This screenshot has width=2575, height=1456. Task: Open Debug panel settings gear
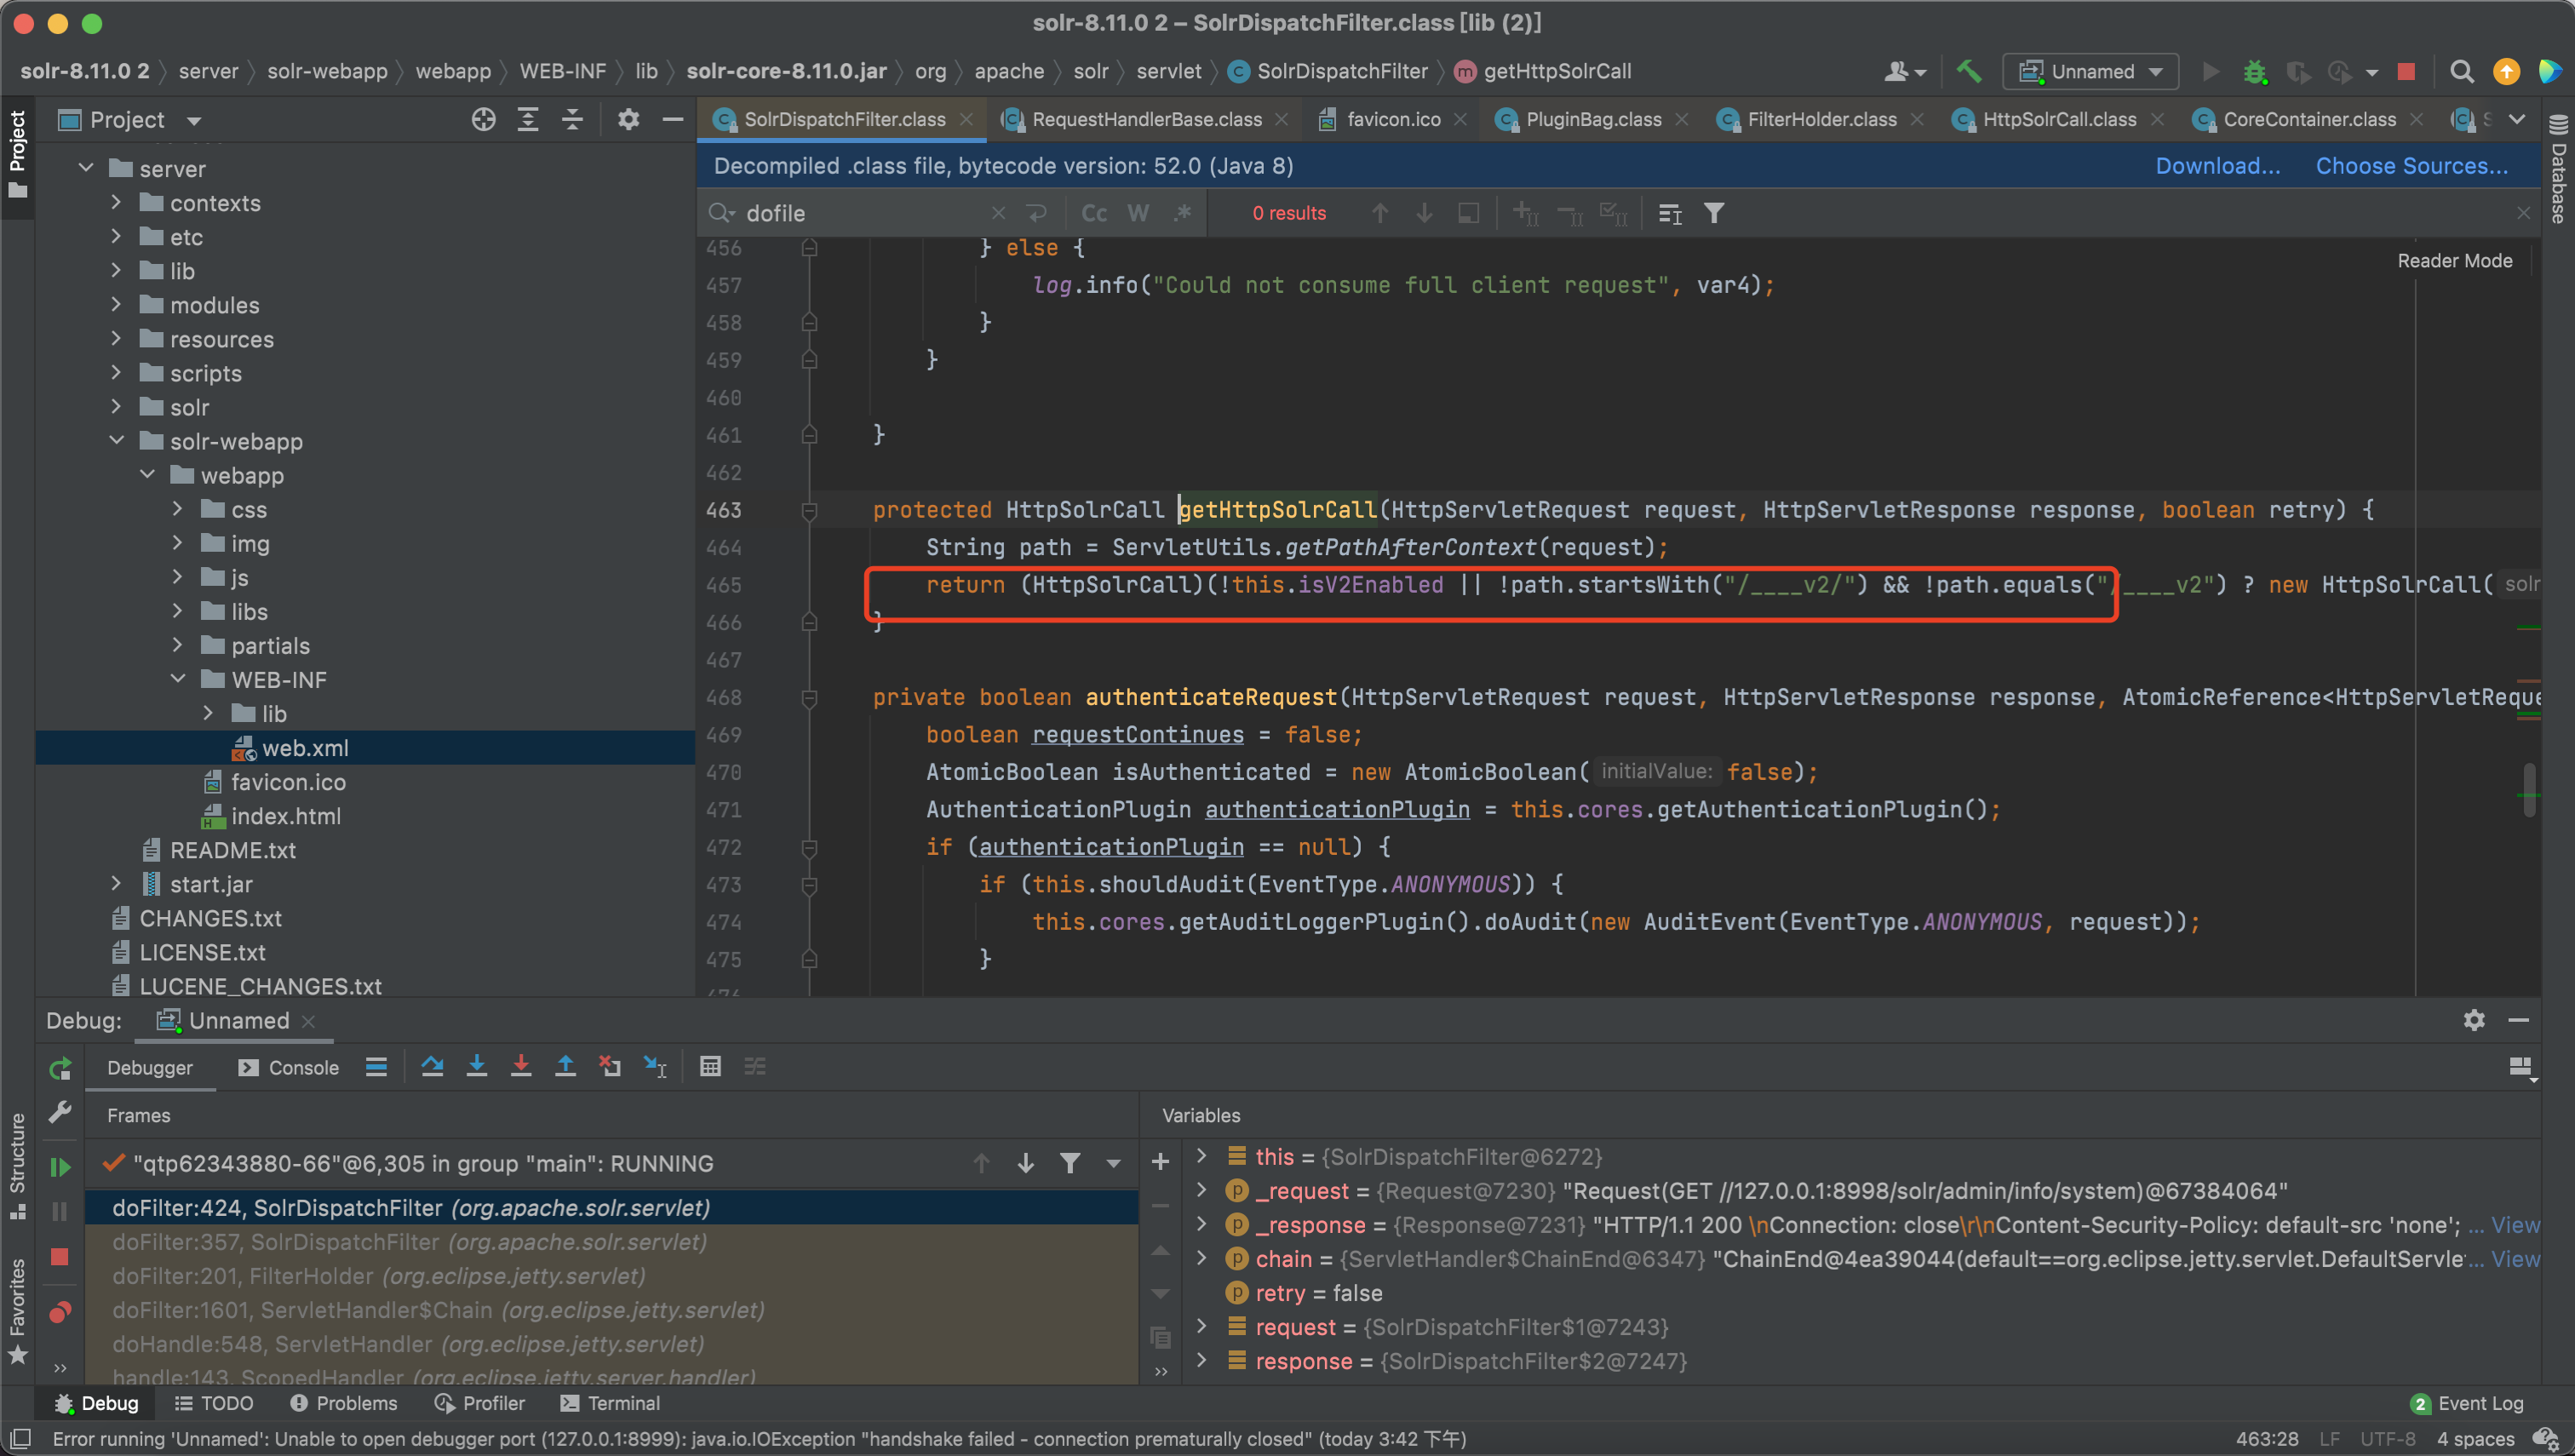[x=2474, y=1020]
